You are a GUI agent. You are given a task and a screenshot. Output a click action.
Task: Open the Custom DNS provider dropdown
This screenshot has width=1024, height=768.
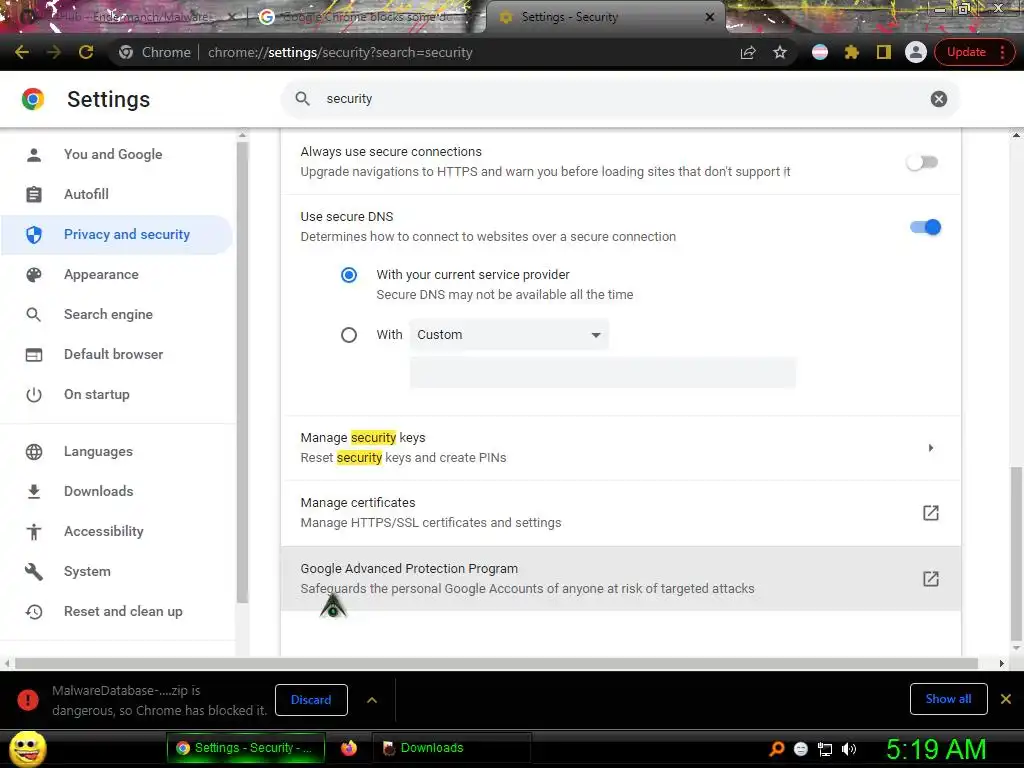click(x=509, y=334)
